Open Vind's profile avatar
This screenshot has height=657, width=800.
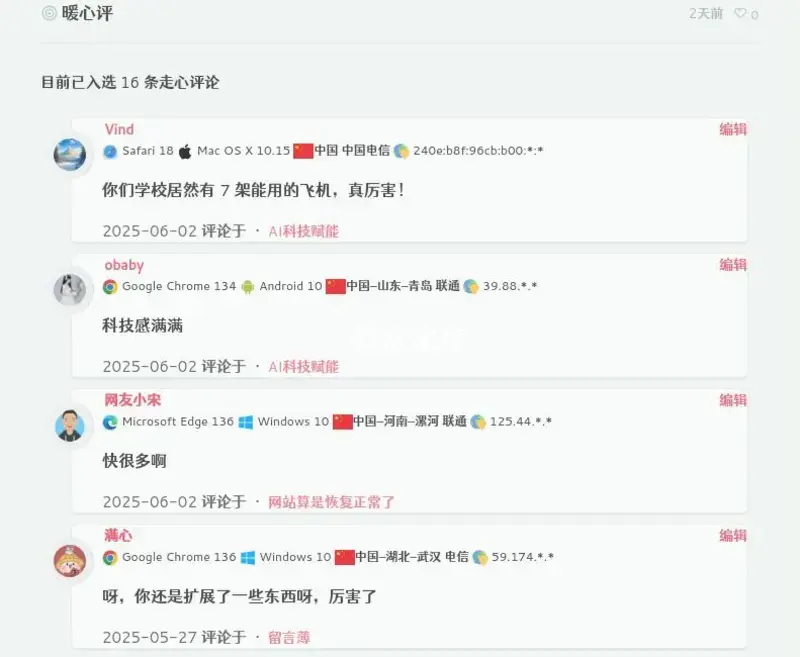click(x=70, y=154)
